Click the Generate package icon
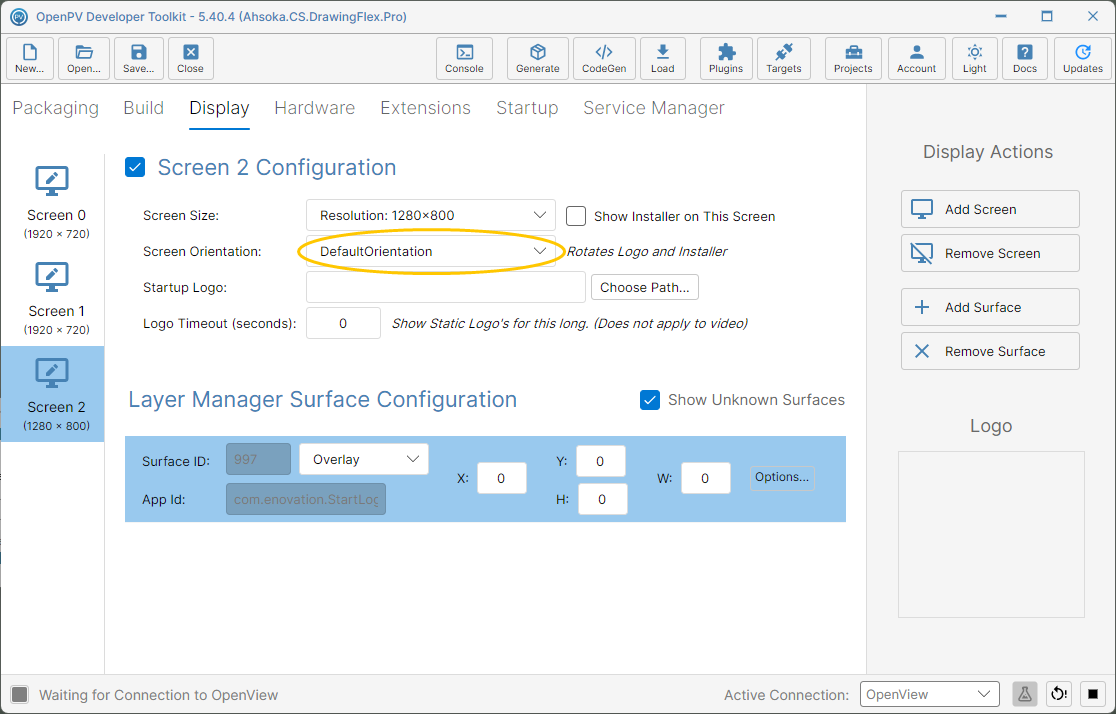This screenshot has height=714, width=1116. pos(537,58)
